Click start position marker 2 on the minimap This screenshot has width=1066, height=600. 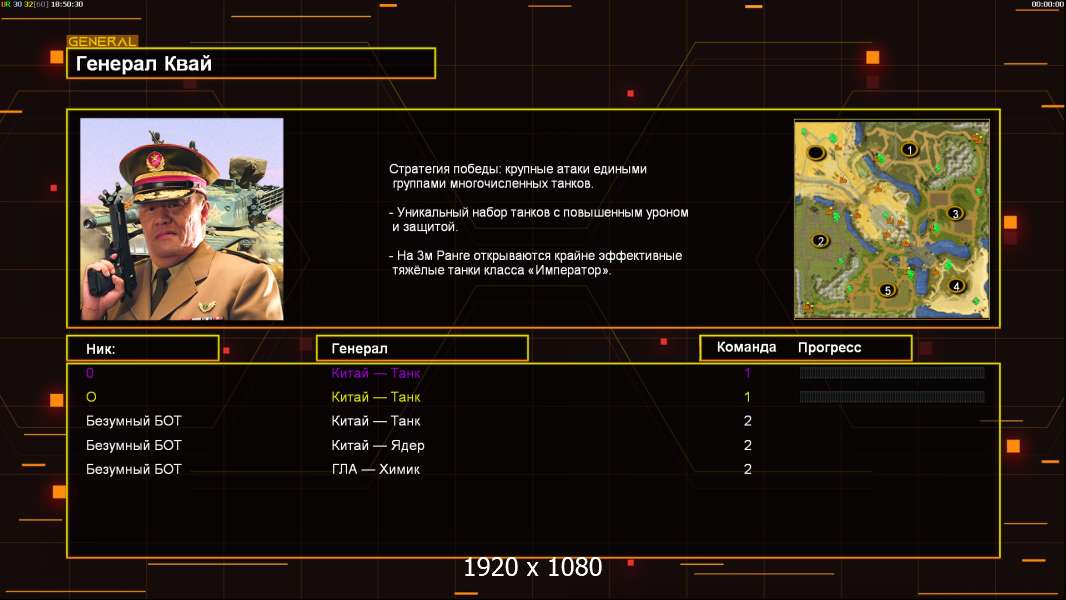pos(821,241)
